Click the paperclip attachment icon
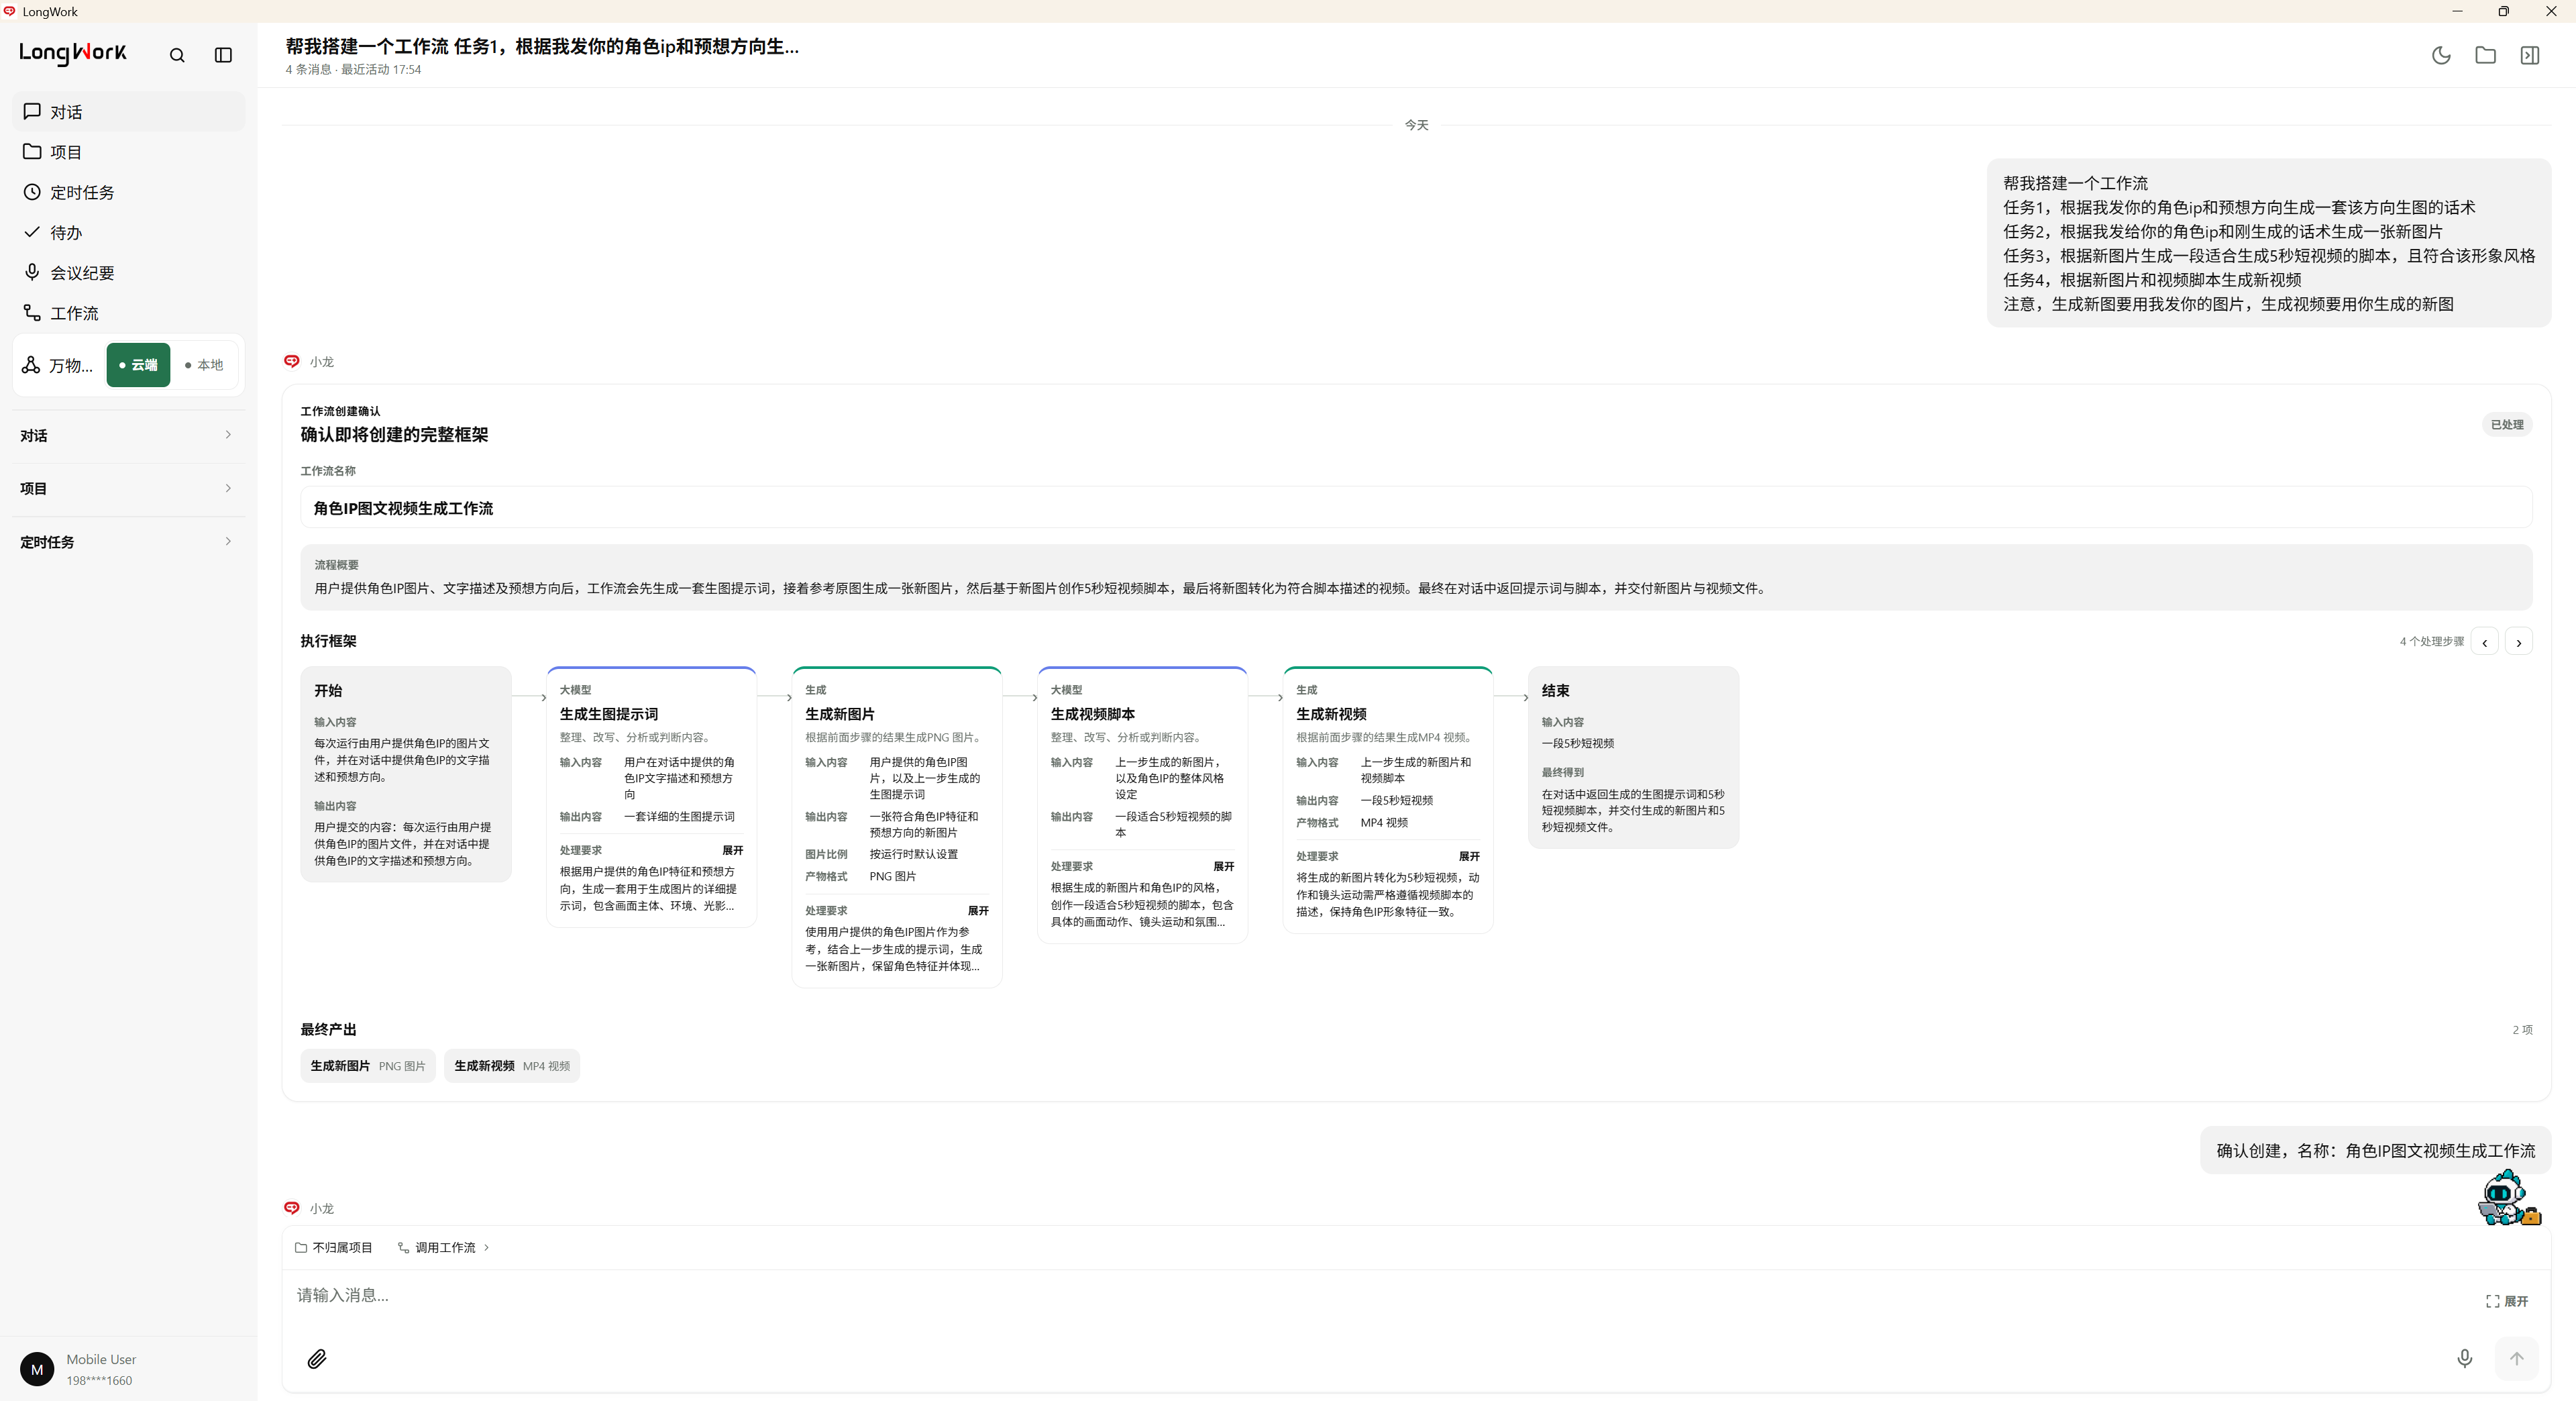This screenshot has height=1401, width=2576. (x=317, y=1358)
